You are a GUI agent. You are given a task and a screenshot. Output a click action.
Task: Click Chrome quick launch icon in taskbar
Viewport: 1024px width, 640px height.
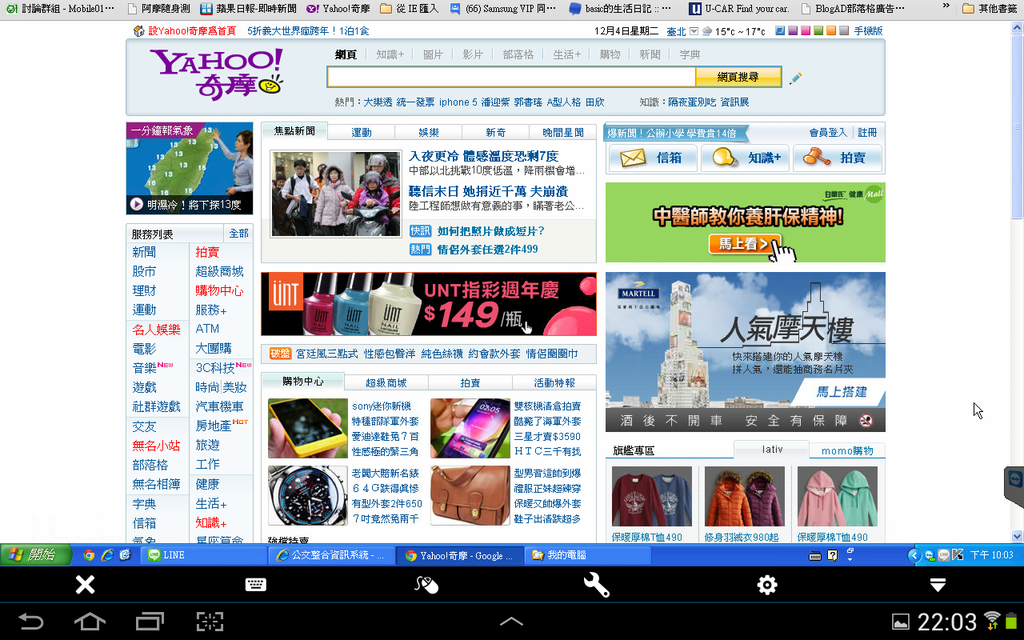[89, 555]
